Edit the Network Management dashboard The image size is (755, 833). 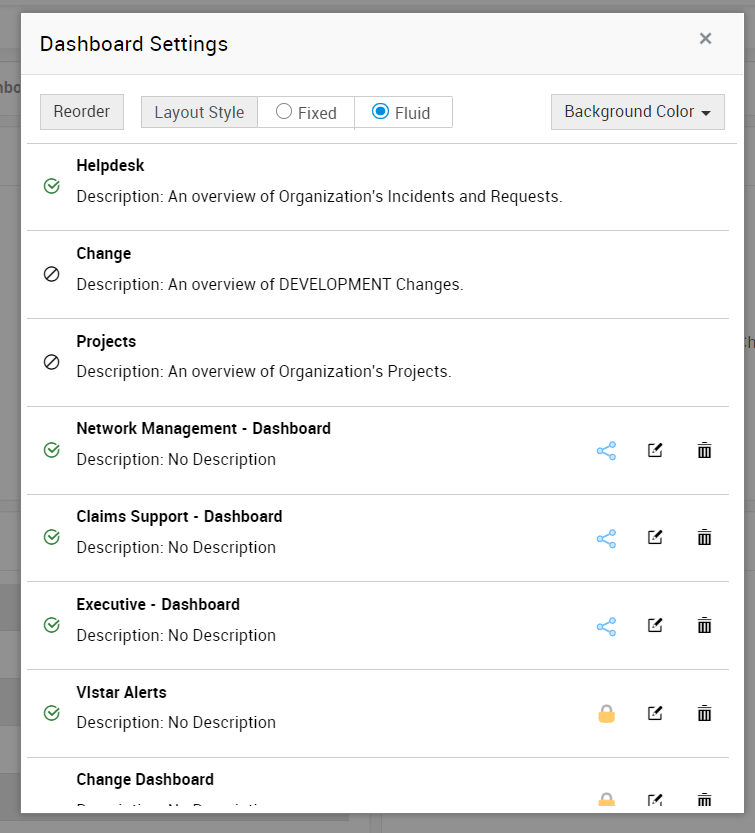pos(655,450)
